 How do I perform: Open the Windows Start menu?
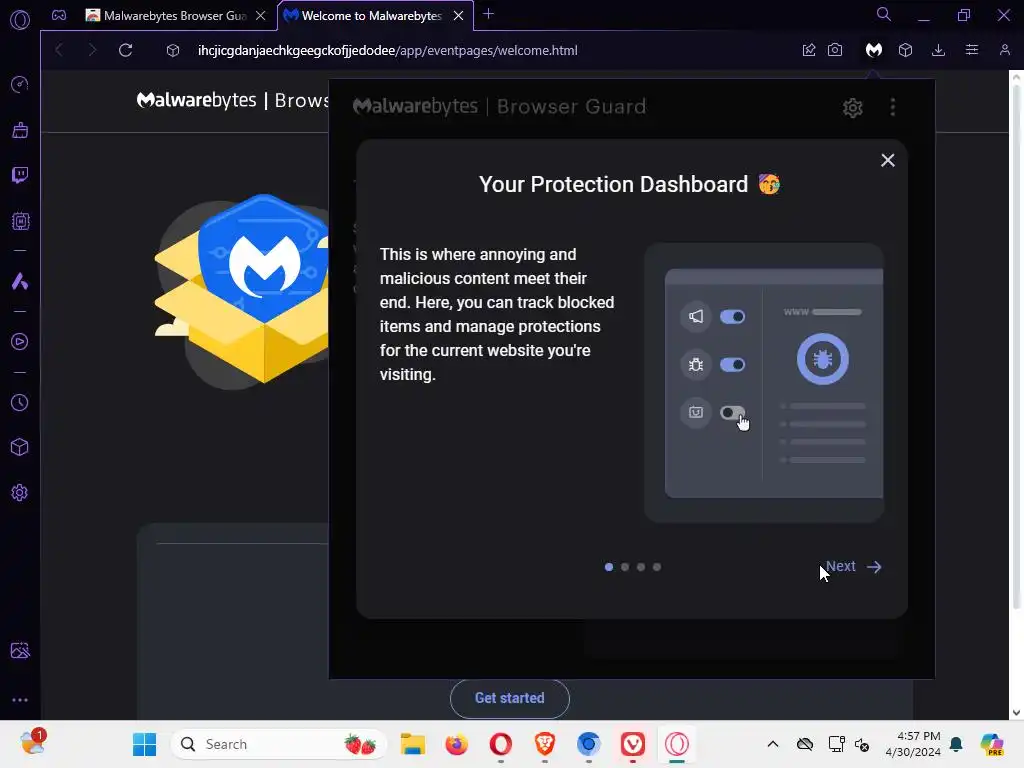[x=144, y=744]
